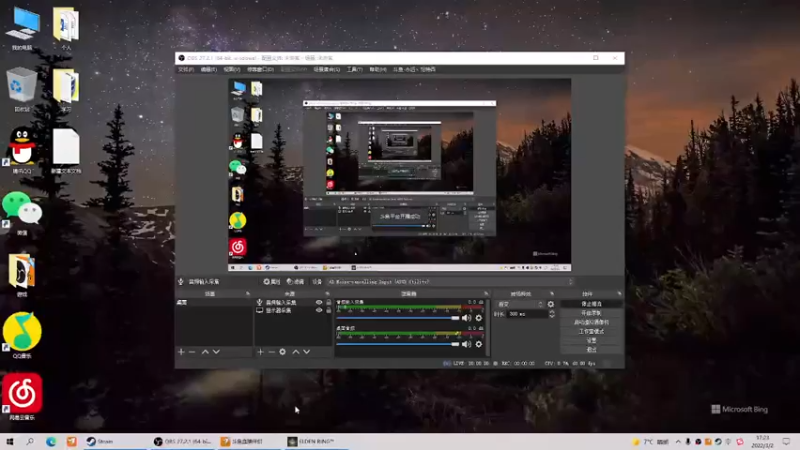Open the Tools menu in OBS
The height and width of the screenshot is (450, 800).
(355, 69)
